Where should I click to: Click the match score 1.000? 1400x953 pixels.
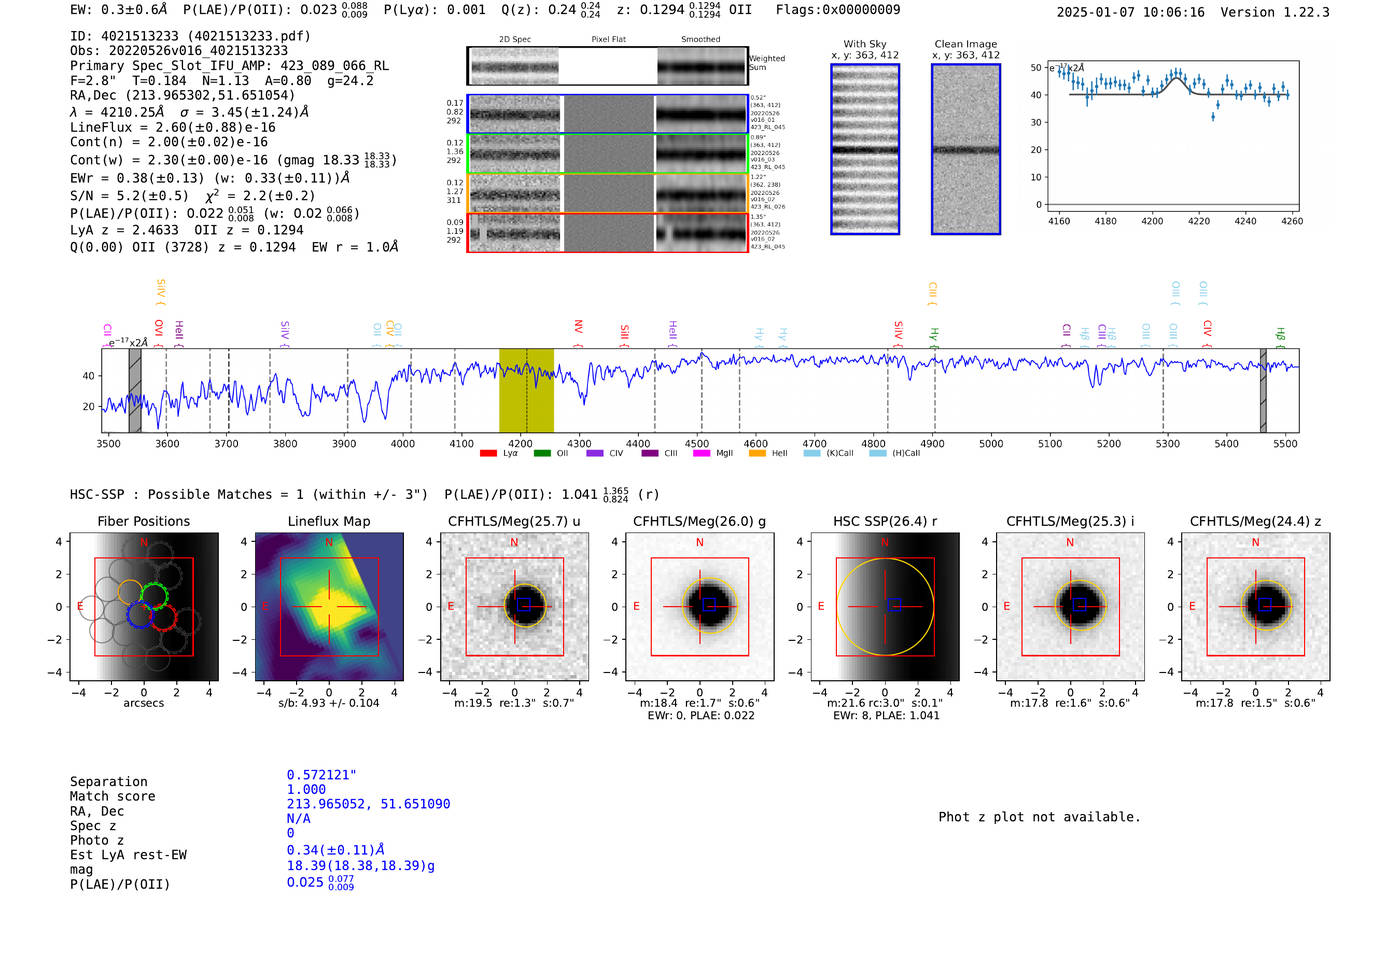point(306,790)
